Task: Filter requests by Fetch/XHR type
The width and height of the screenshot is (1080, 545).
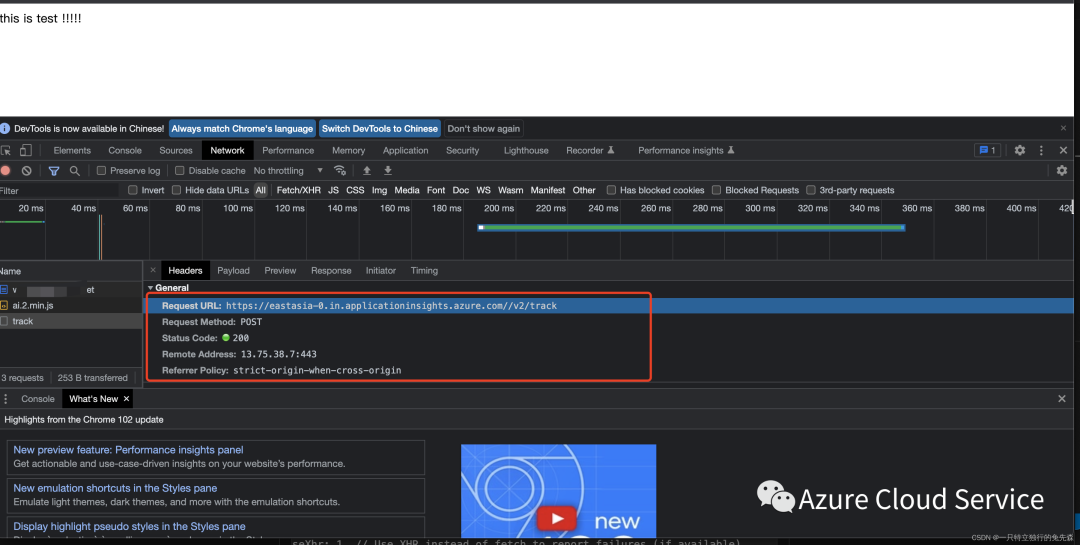Action: tap(298, 190)
